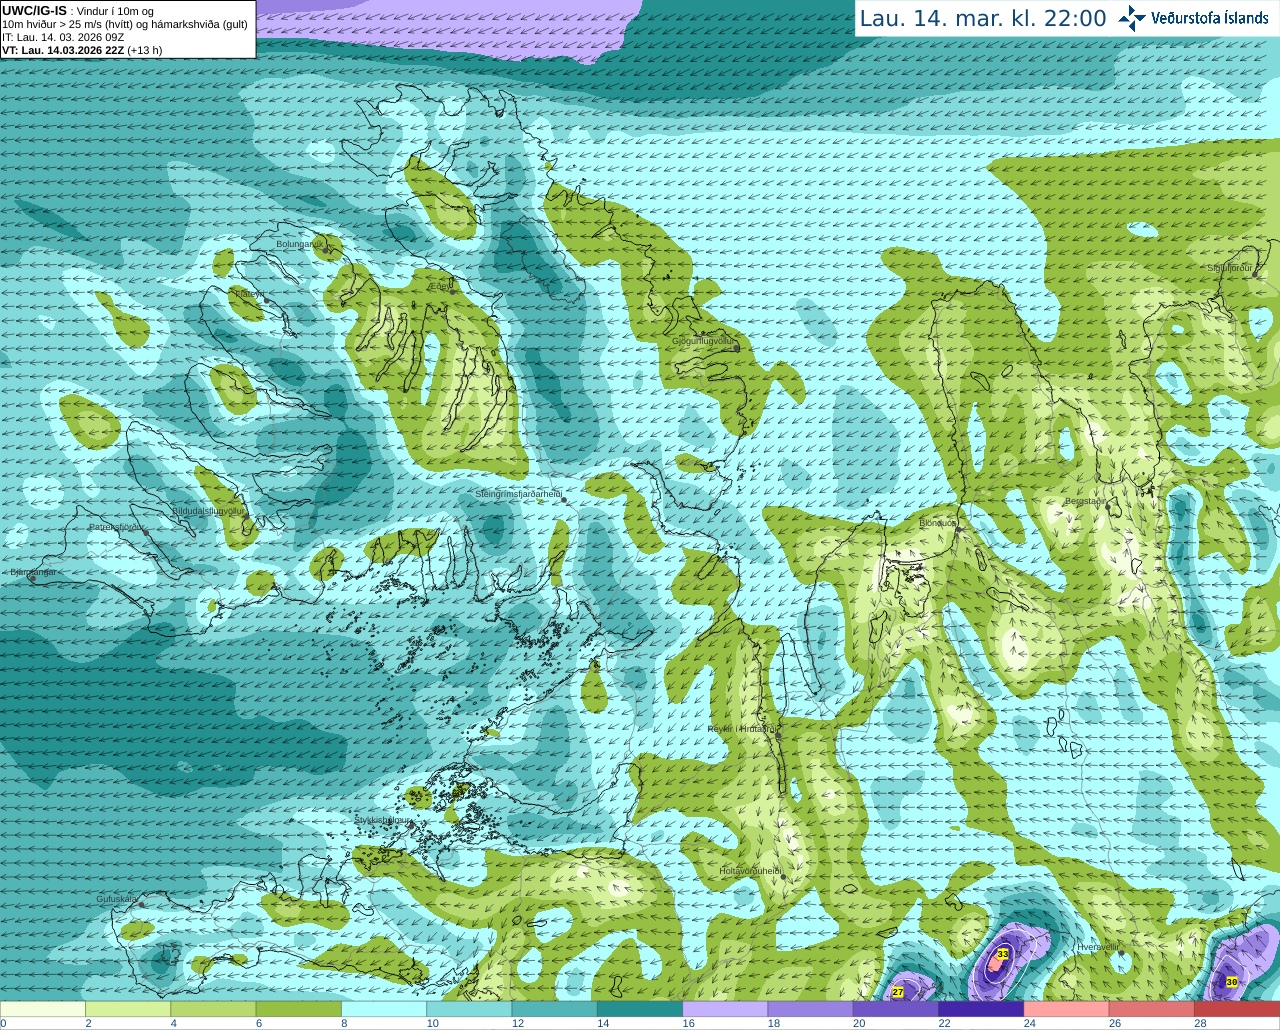This screenshot has height=1030, width=1280.
Task: Click the Siglufjörður station label
Action: [1230, 269]
